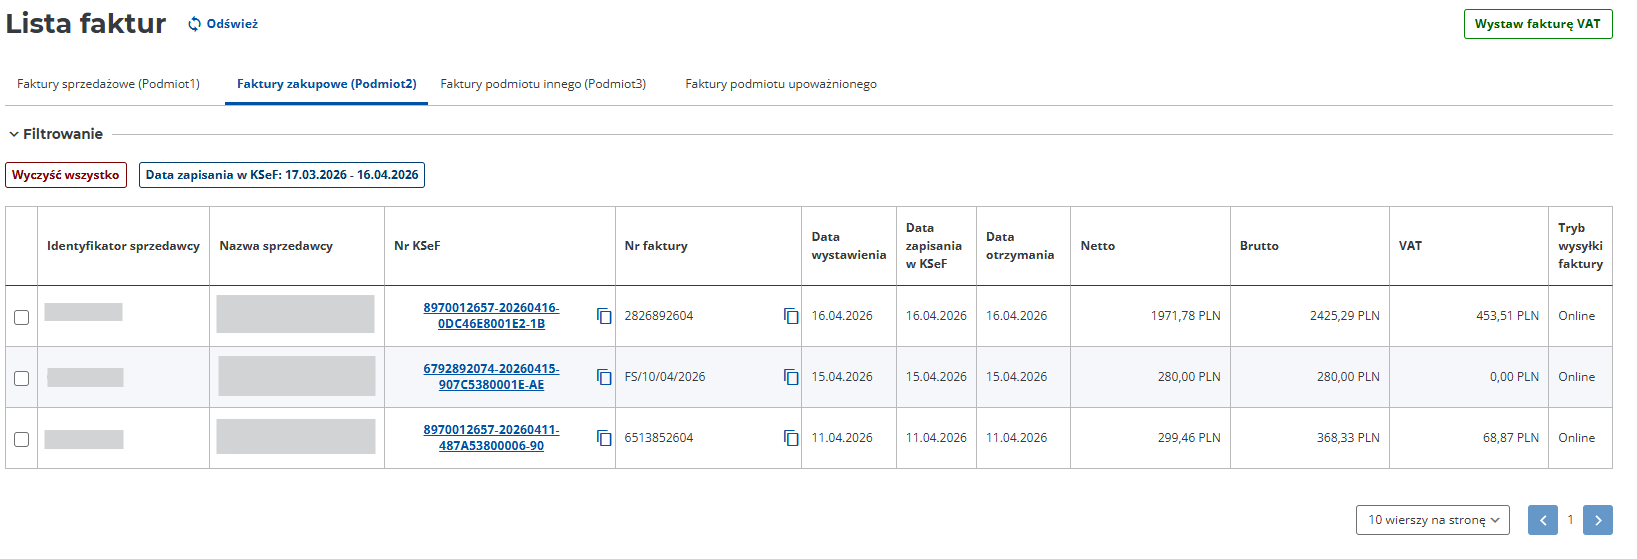
Task: Open the '10 wierszy na stronę' dropdown
Action: [x=1432, y=520]
